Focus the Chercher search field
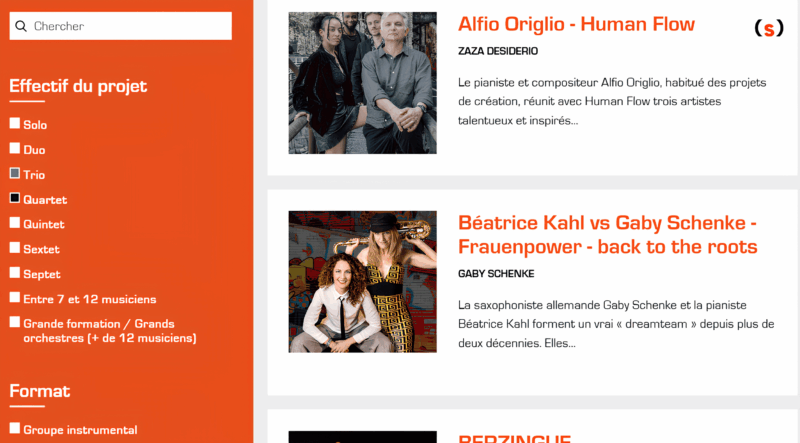Image resolution: width=800 pixels, height=443 pixels. (120, 26)
